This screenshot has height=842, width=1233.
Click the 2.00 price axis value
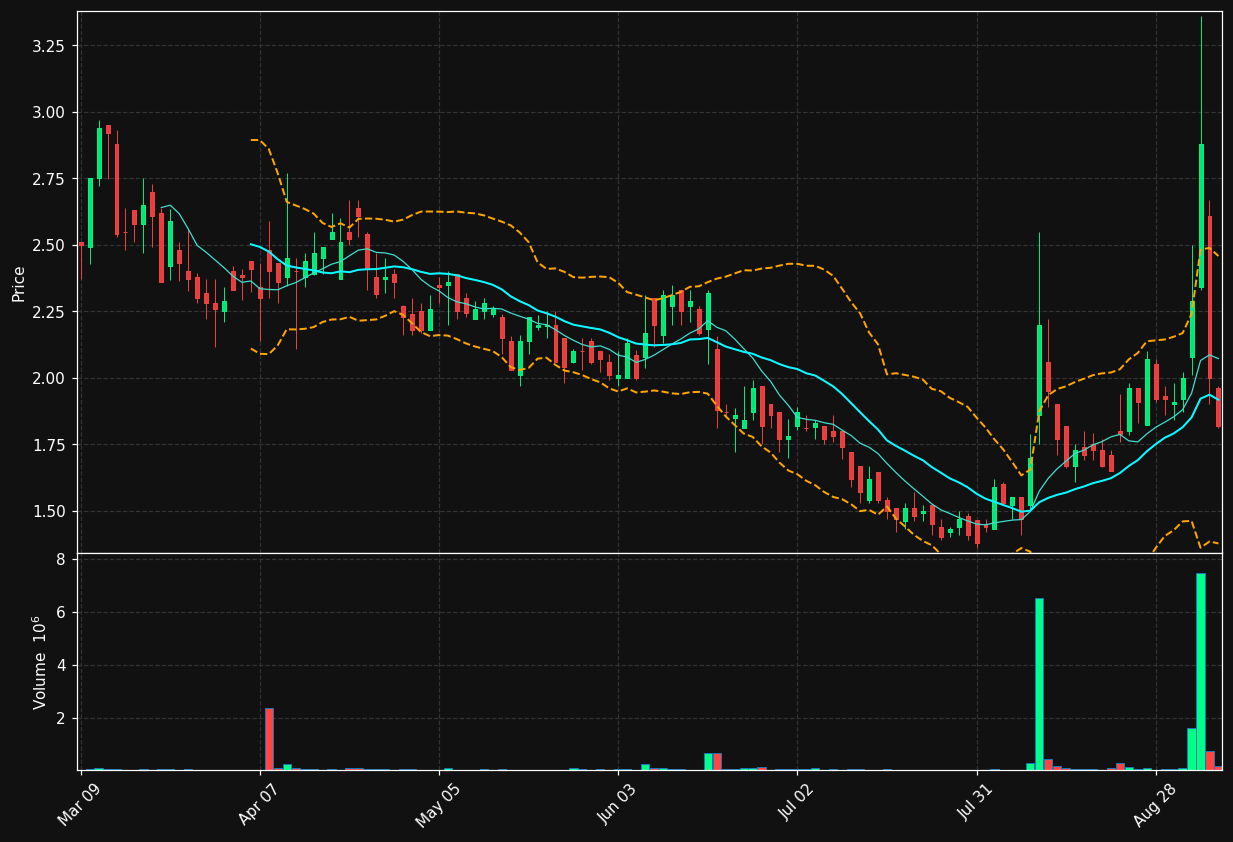[x=49, y=378]
